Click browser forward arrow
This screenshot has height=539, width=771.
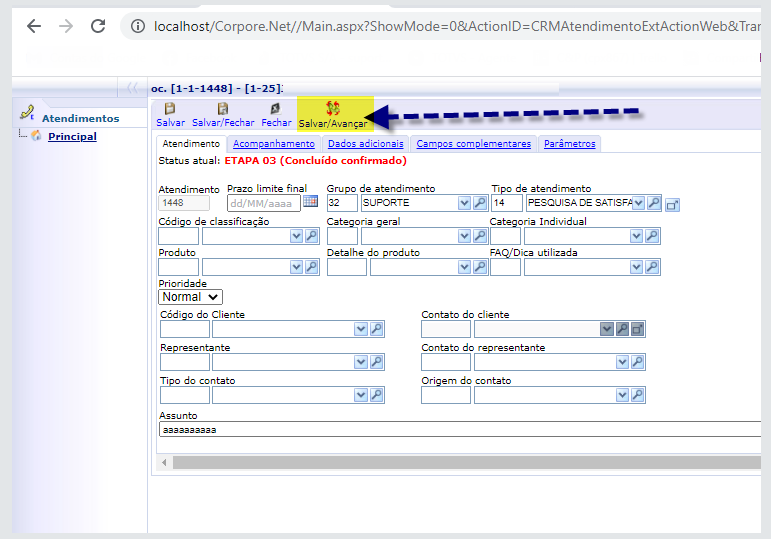click(x=66, y=26)
